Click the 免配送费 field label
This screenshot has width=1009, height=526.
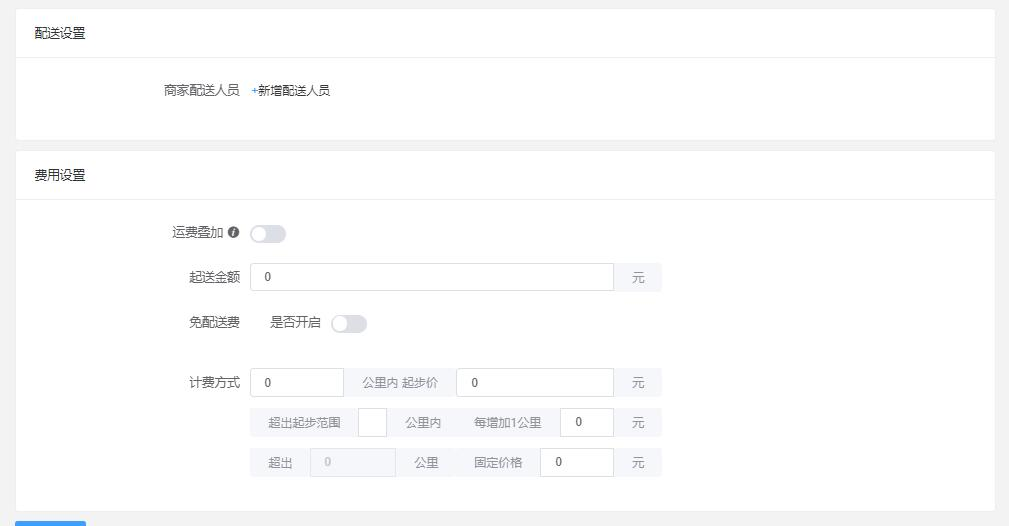tap(214, 323)
